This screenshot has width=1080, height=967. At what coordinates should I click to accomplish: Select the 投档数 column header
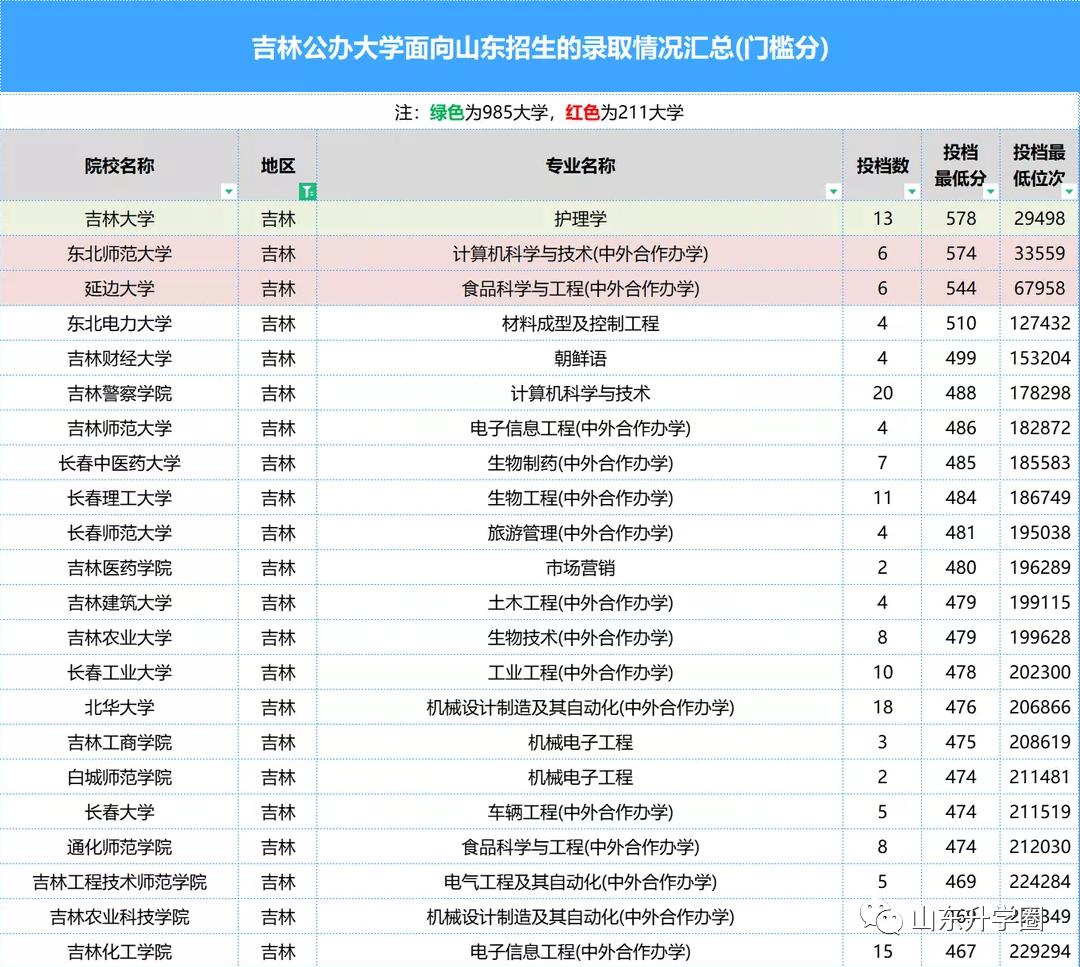[882, 166]
